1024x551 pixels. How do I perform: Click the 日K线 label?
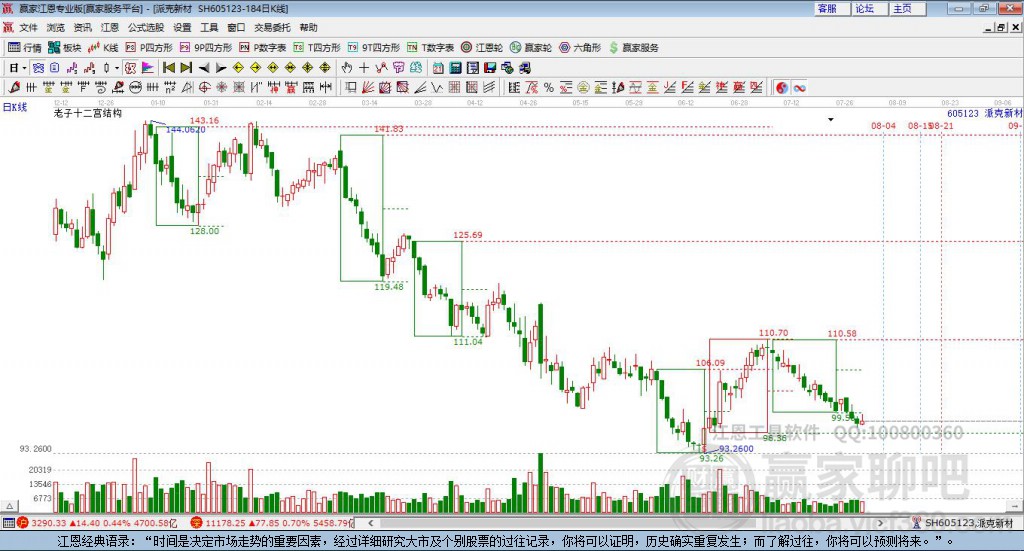click(15, 107)
